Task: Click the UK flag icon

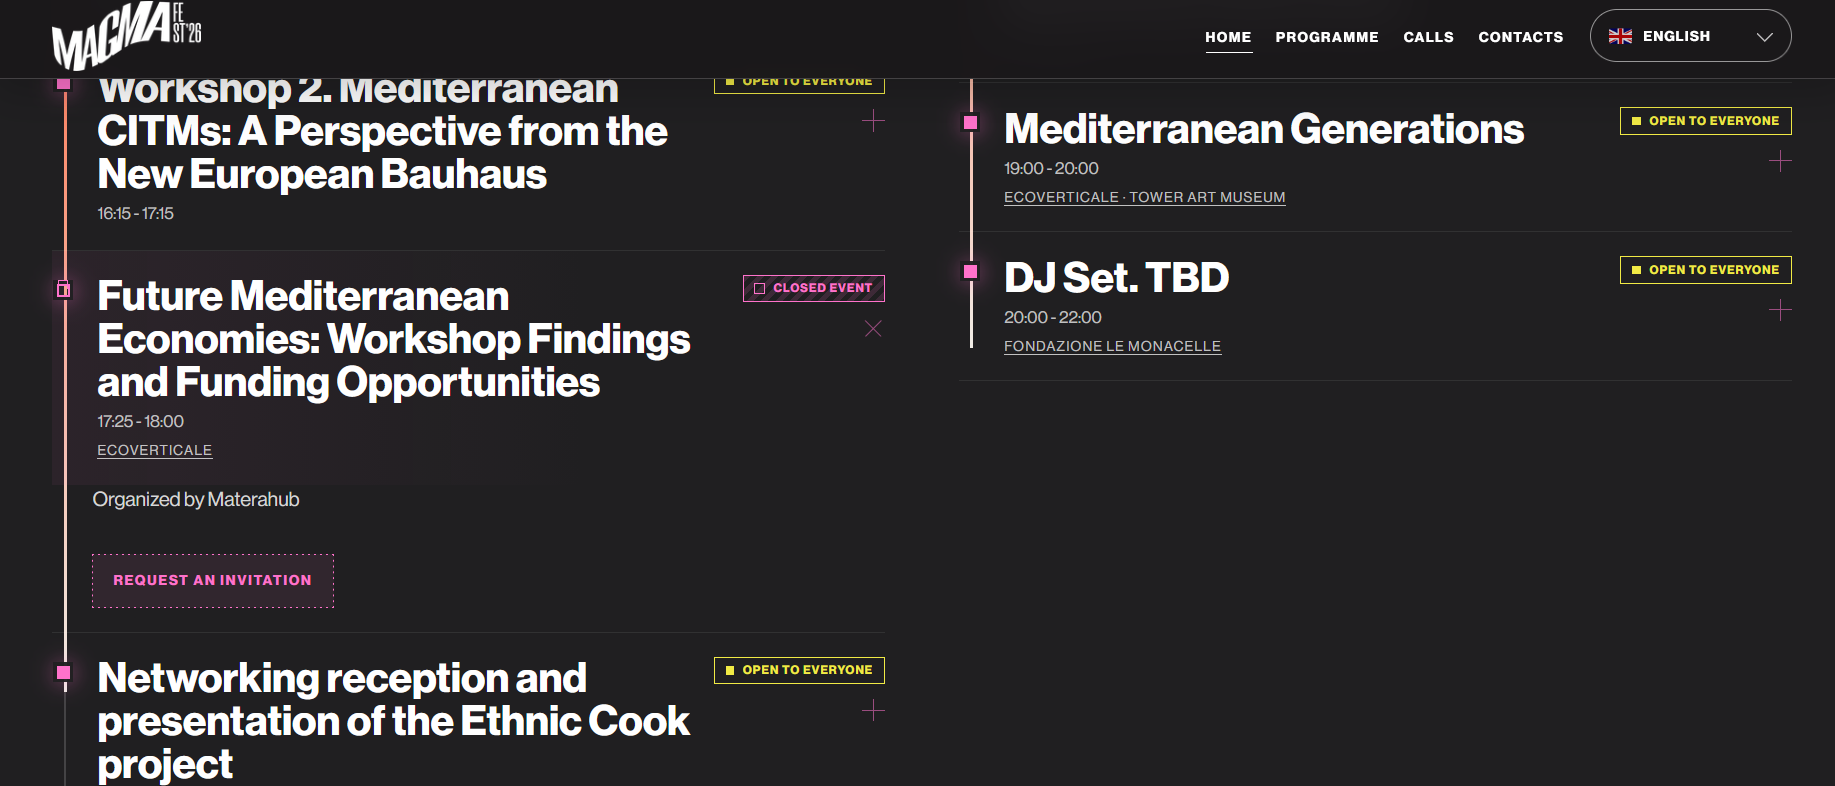Action: (x=1620, y=36)
